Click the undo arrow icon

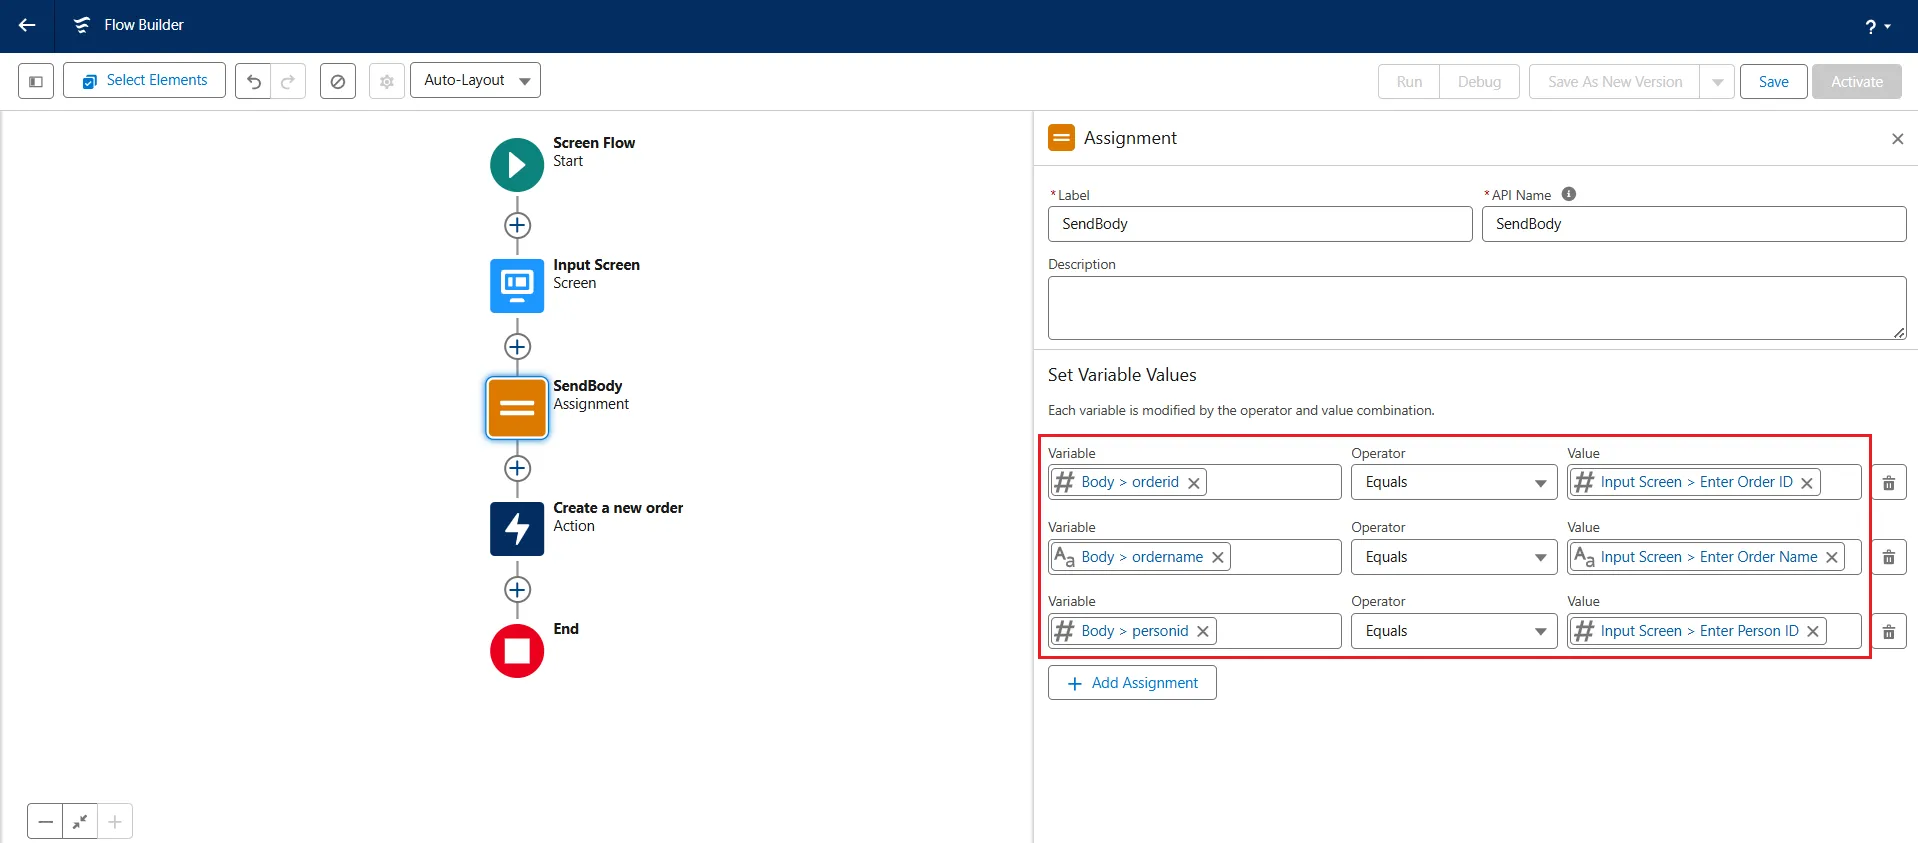(254, 81)
